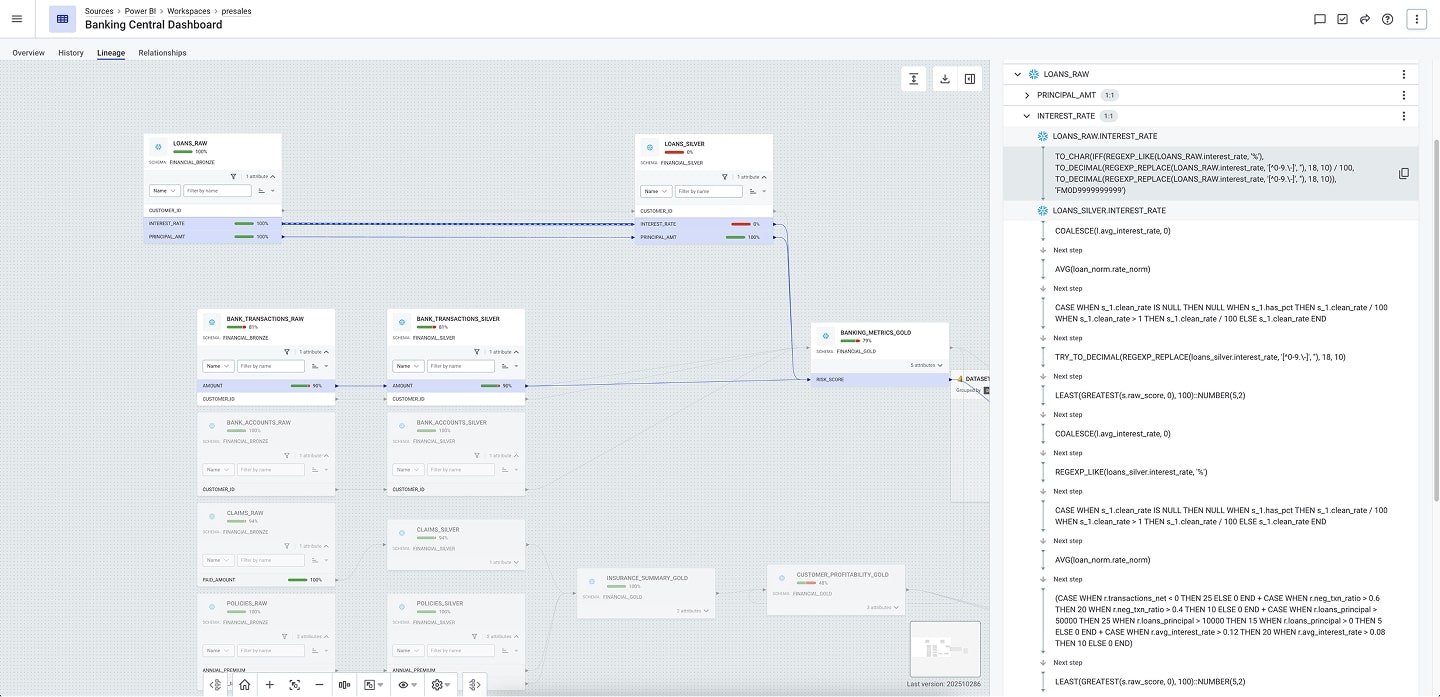Click the share arrow icon in header

1364,19
